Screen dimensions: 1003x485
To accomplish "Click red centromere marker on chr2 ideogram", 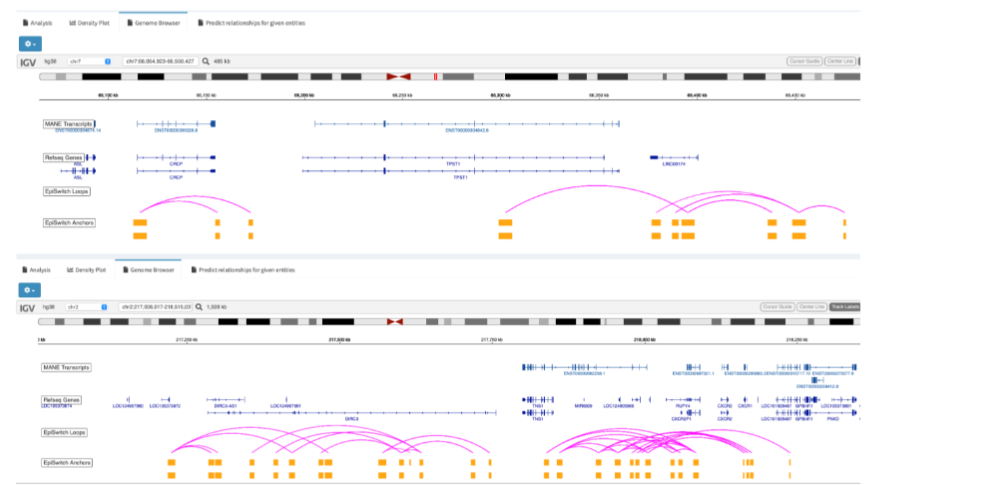I will 395,322.
